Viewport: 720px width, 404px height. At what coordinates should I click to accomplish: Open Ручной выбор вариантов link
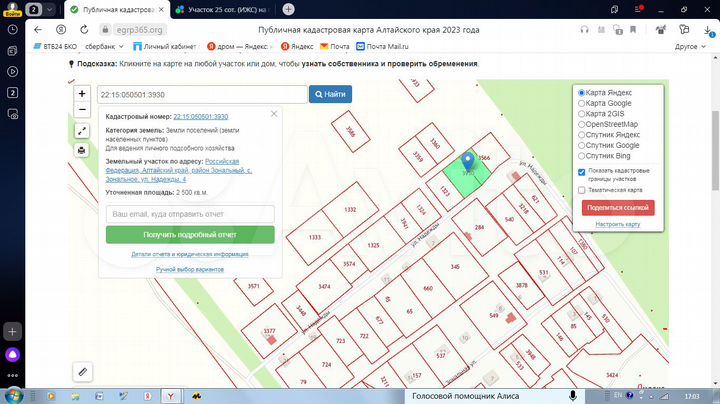190,269
